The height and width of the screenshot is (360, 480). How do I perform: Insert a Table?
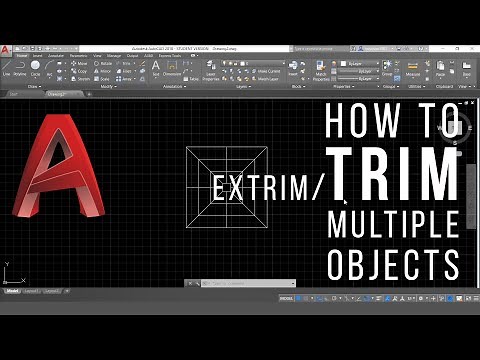(x=191, y=79)
